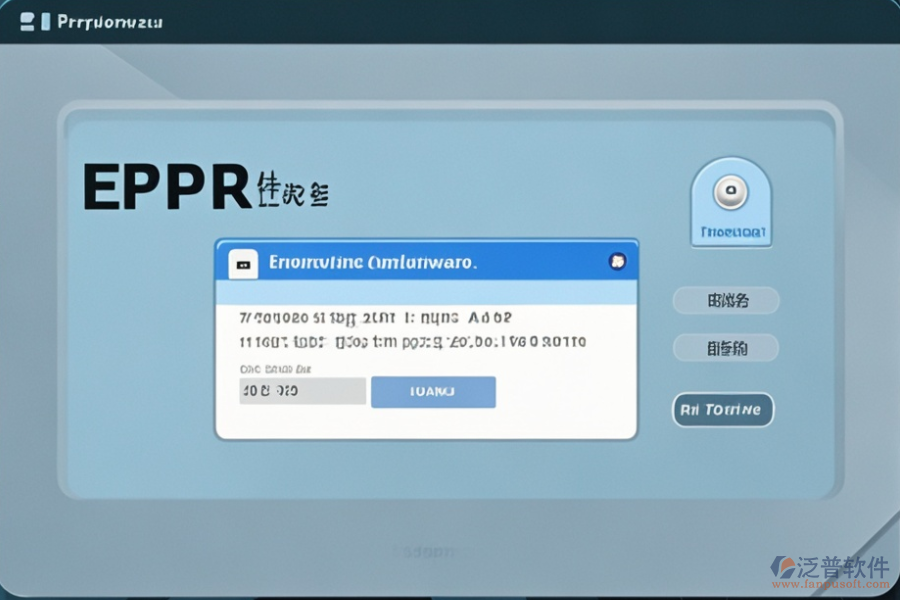Image resolution: width=900 pixels, height=600 pixels.
Task: Select the first gray pill button under the webcam tile
Action: tap(726, 300)
